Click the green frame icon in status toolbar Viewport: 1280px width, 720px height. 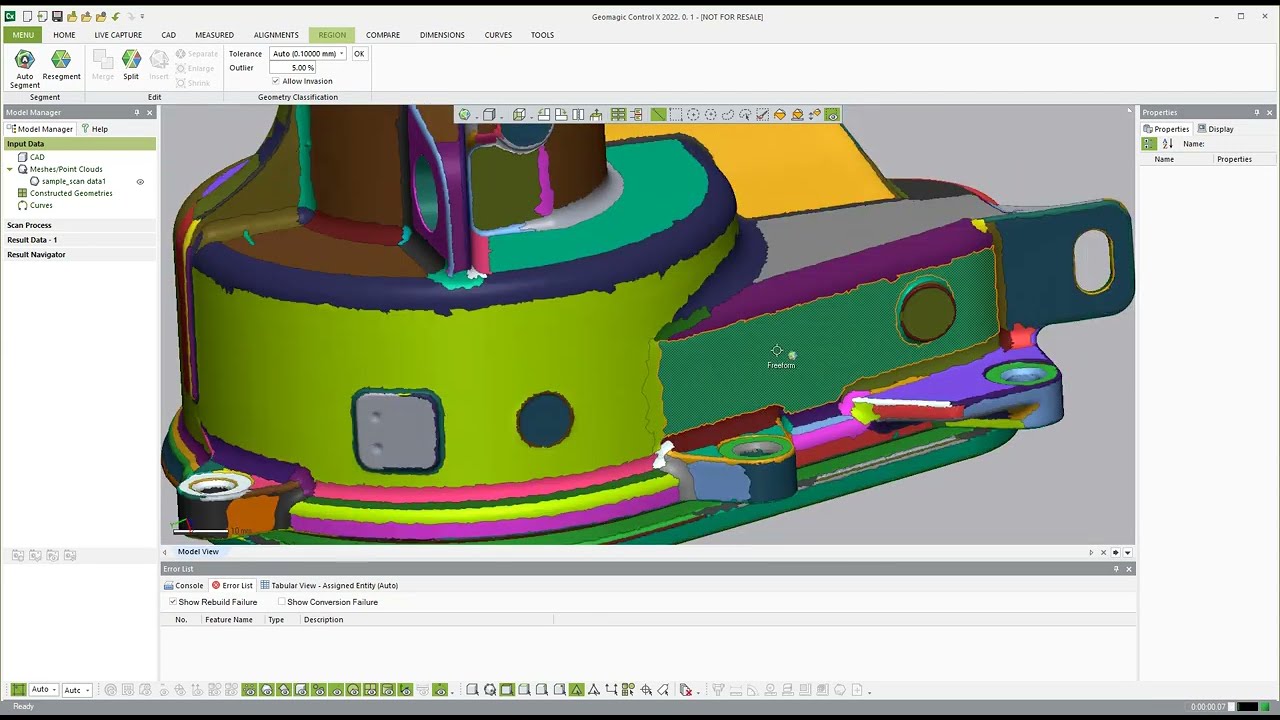pos(18,690)
